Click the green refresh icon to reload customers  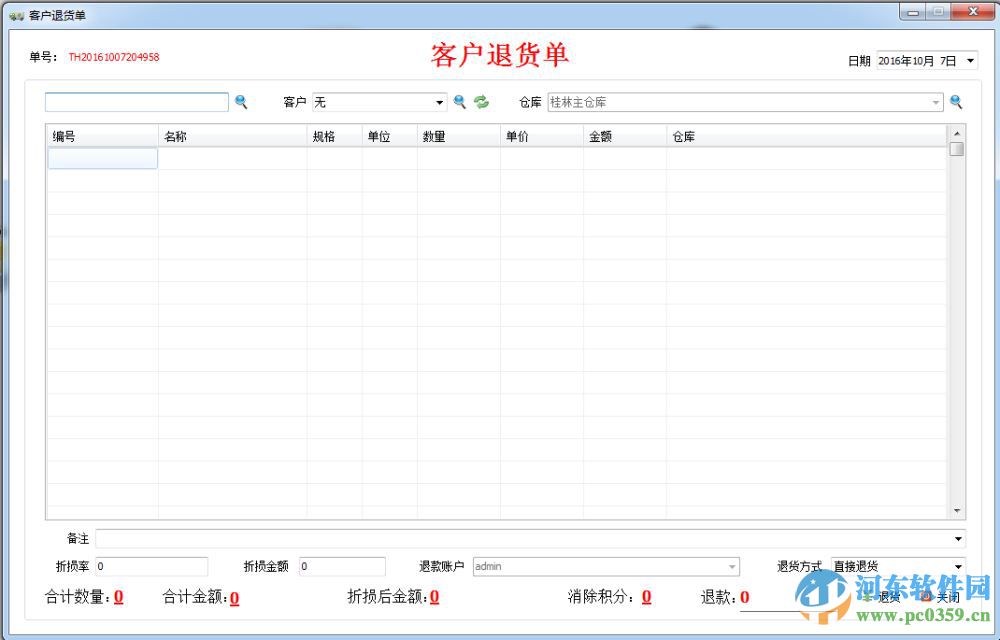pos(480,101)
